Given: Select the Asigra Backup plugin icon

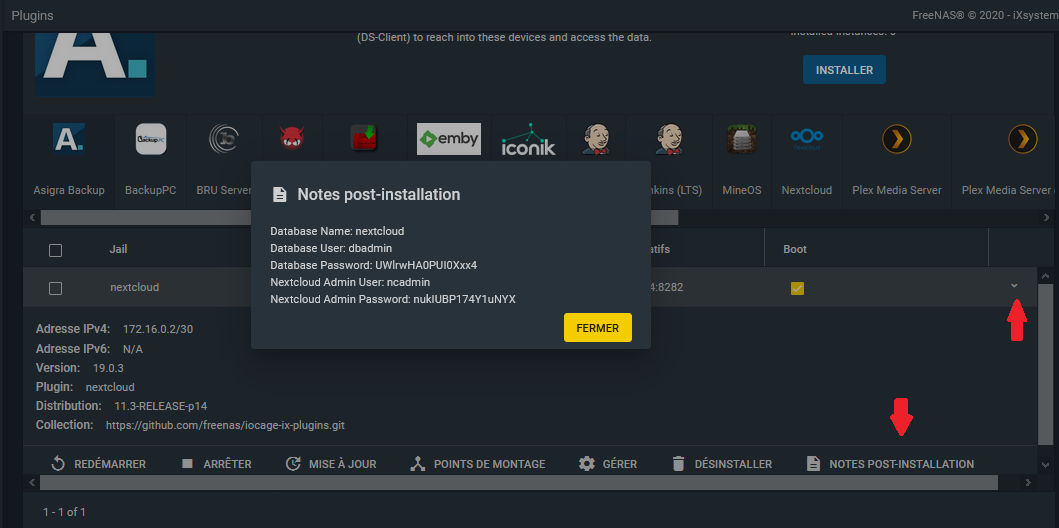Looking at the screenshot, I should point(68,140).
